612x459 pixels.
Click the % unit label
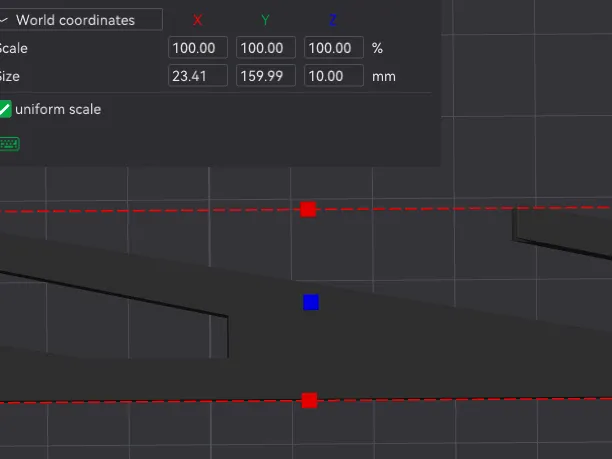(377, 48)
